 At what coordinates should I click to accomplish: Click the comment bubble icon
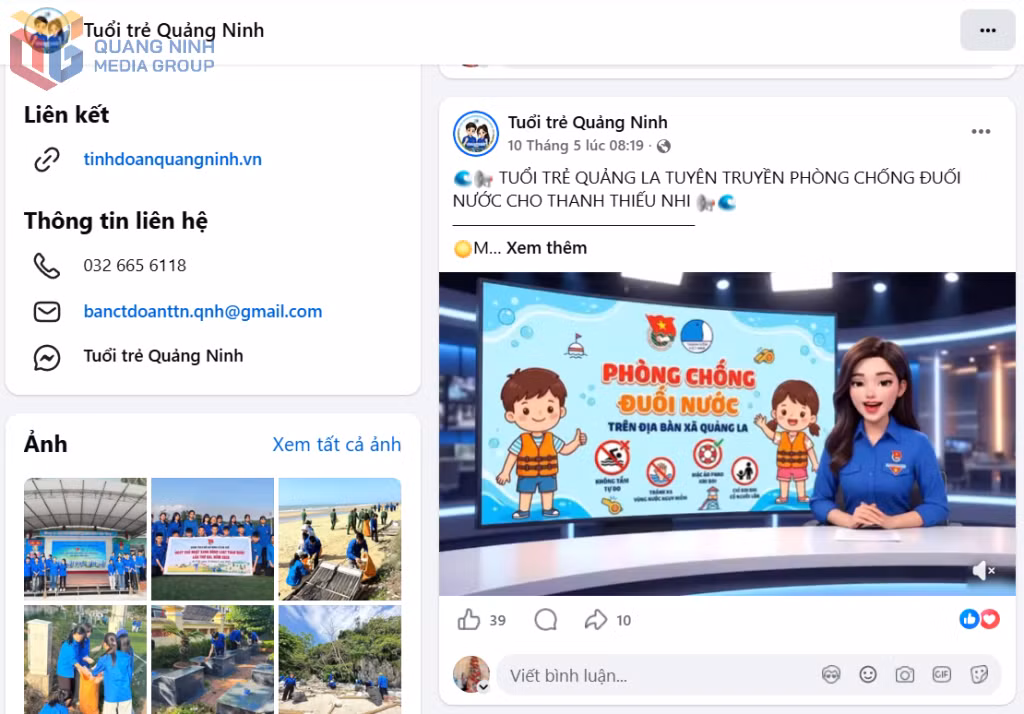pos(545,619)
